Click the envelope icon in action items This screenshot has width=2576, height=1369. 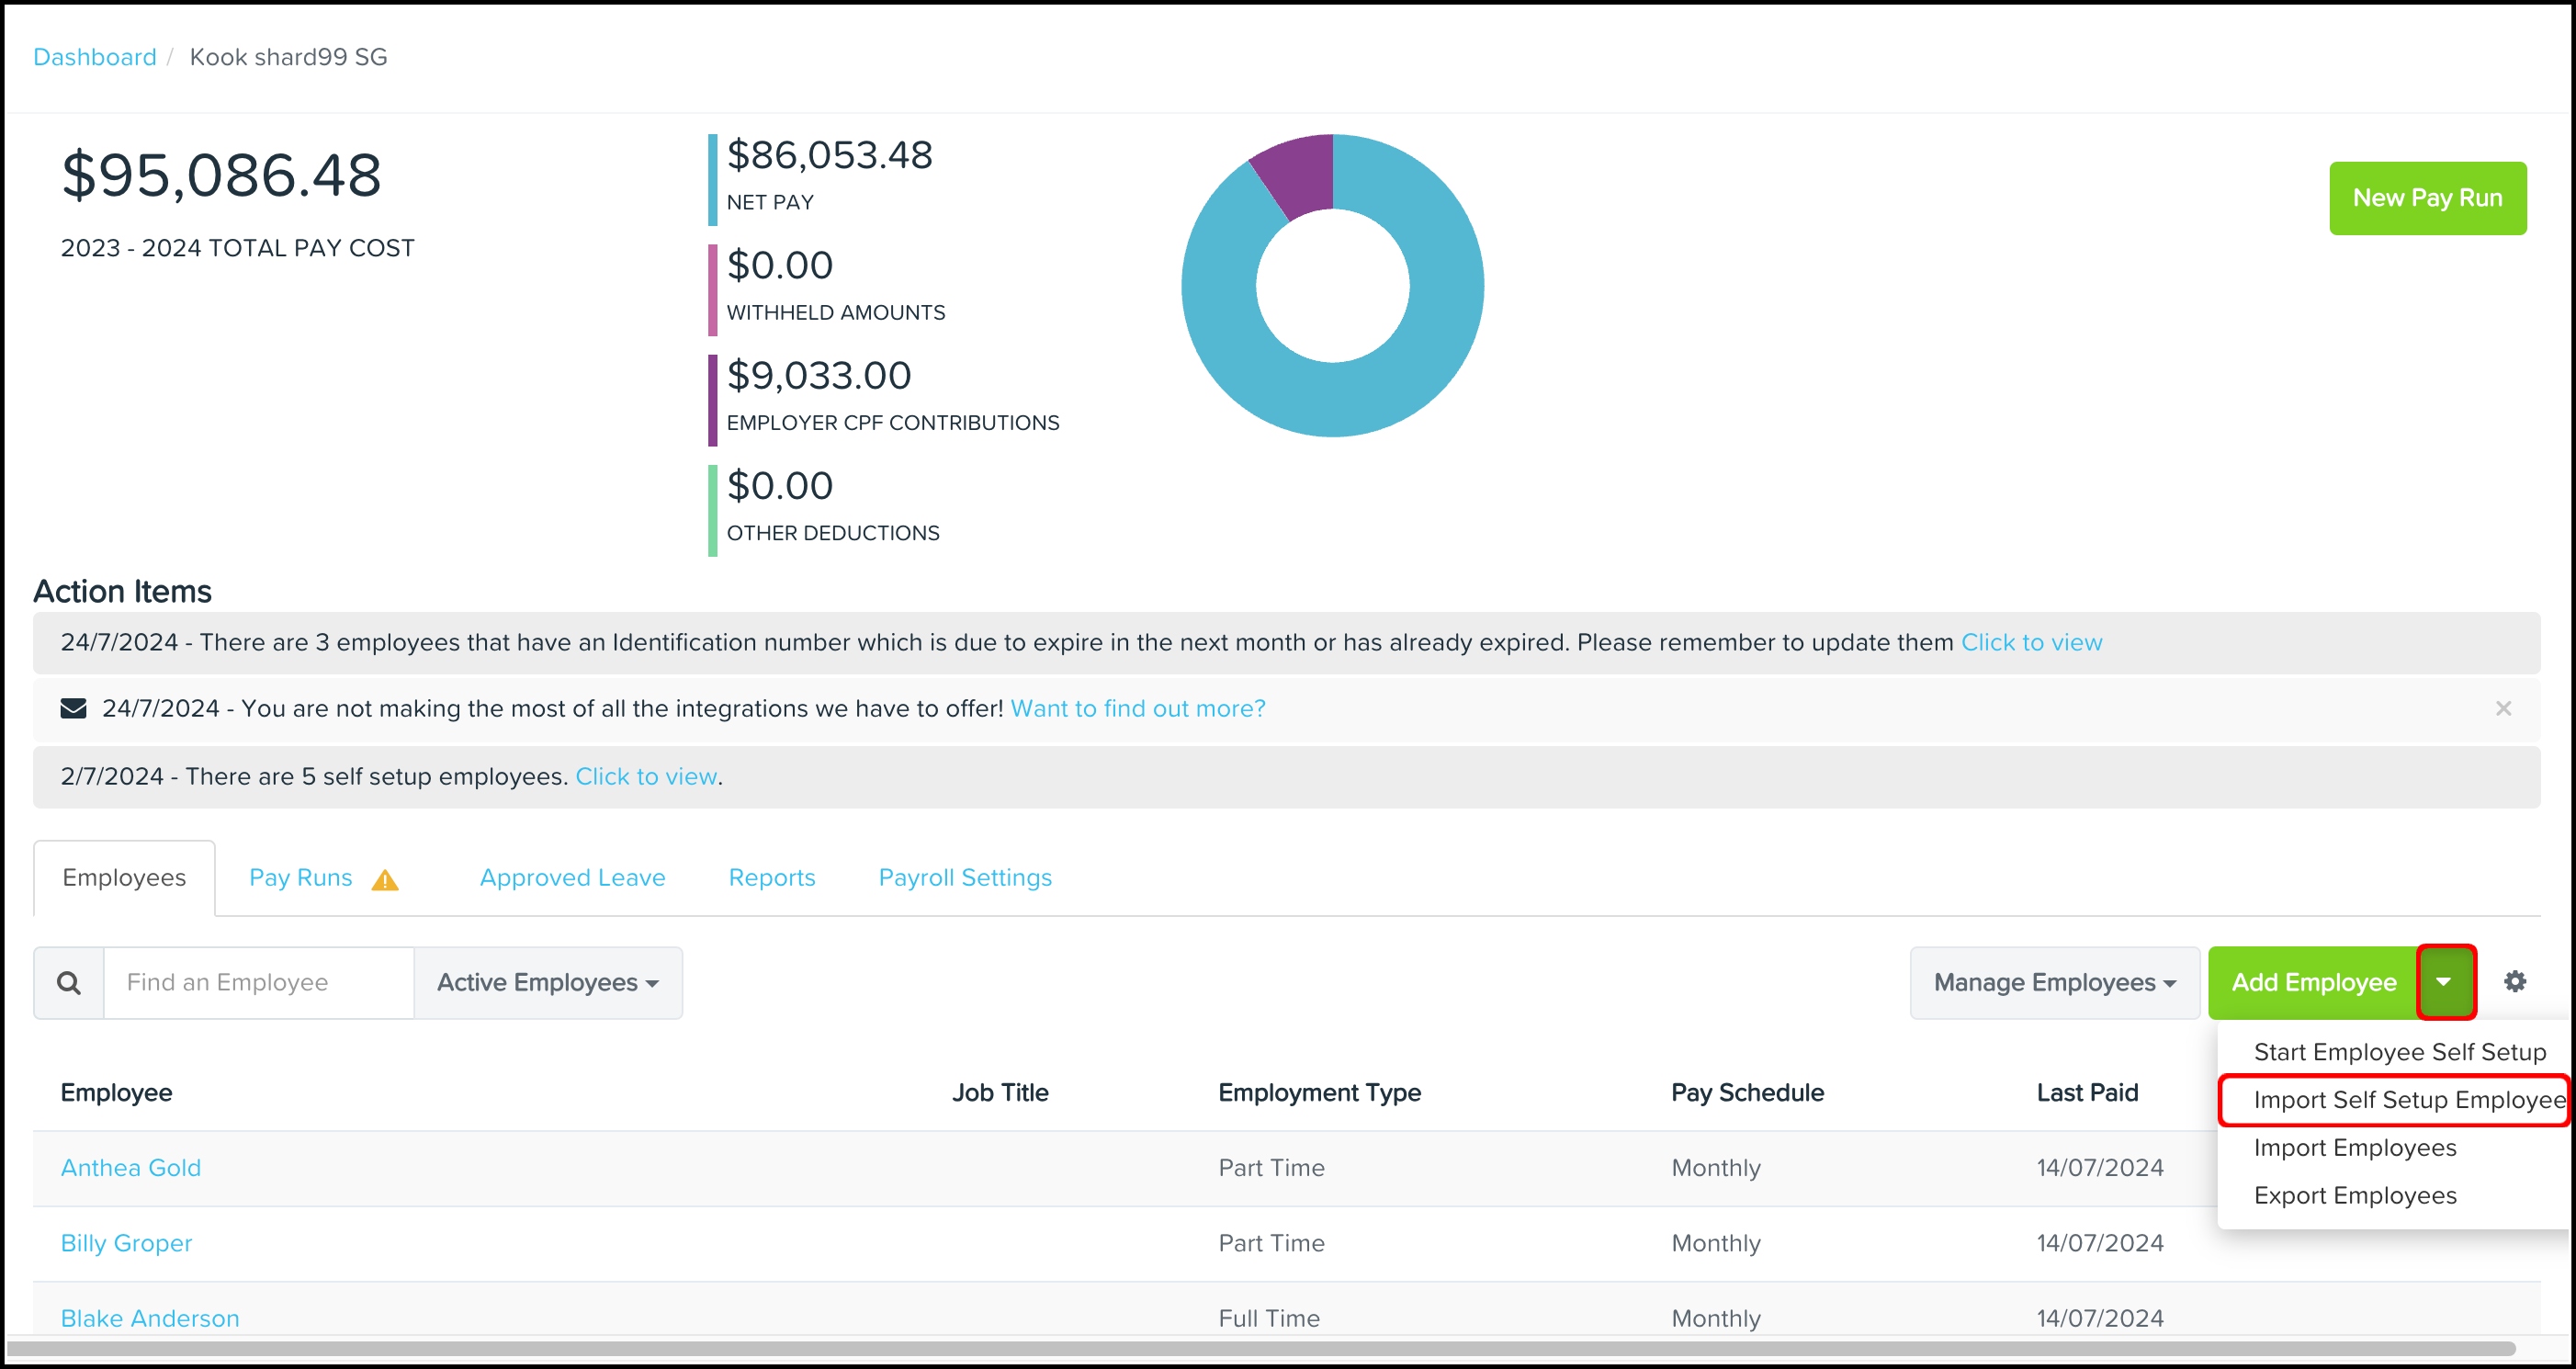click(x=73, y=708)
